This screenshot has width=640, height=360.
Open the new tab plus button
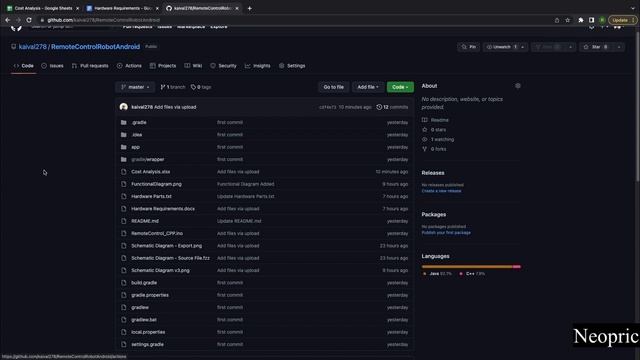pos(249,8)
